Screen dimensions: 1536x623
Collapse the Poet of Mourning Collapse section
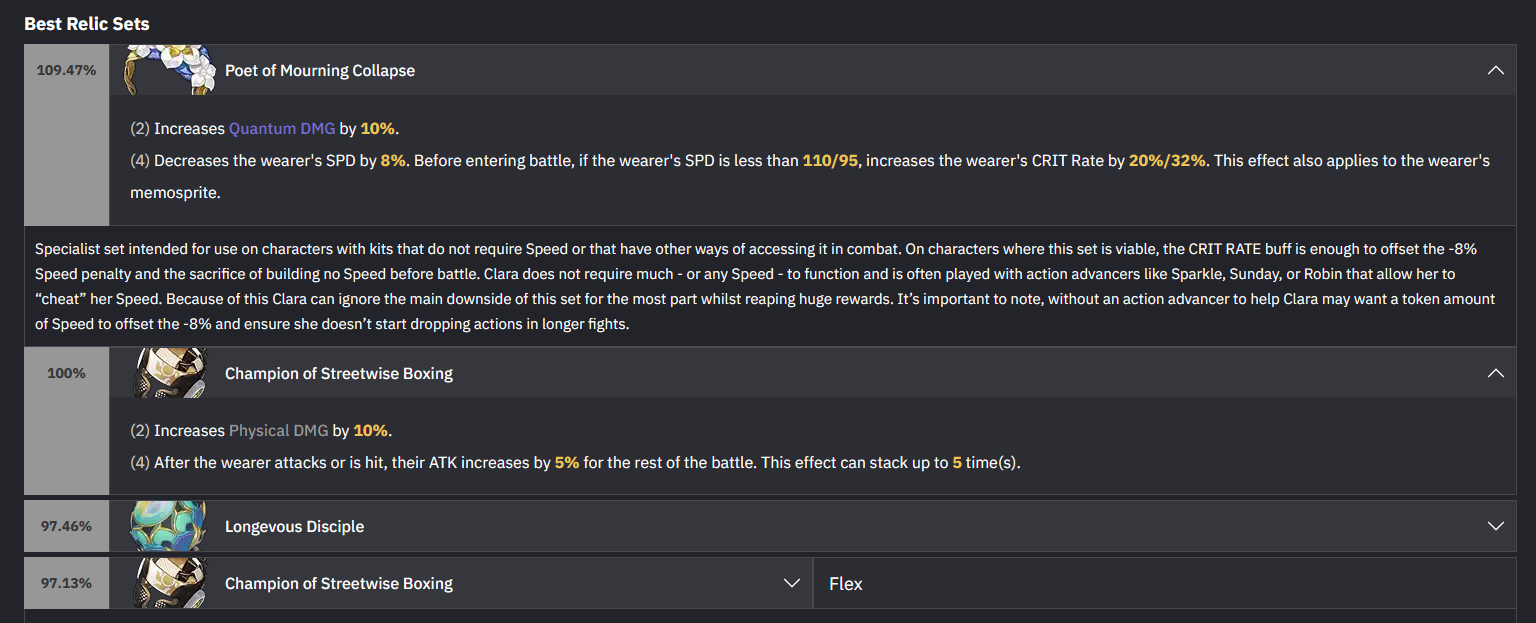(x=1495, y=70)
